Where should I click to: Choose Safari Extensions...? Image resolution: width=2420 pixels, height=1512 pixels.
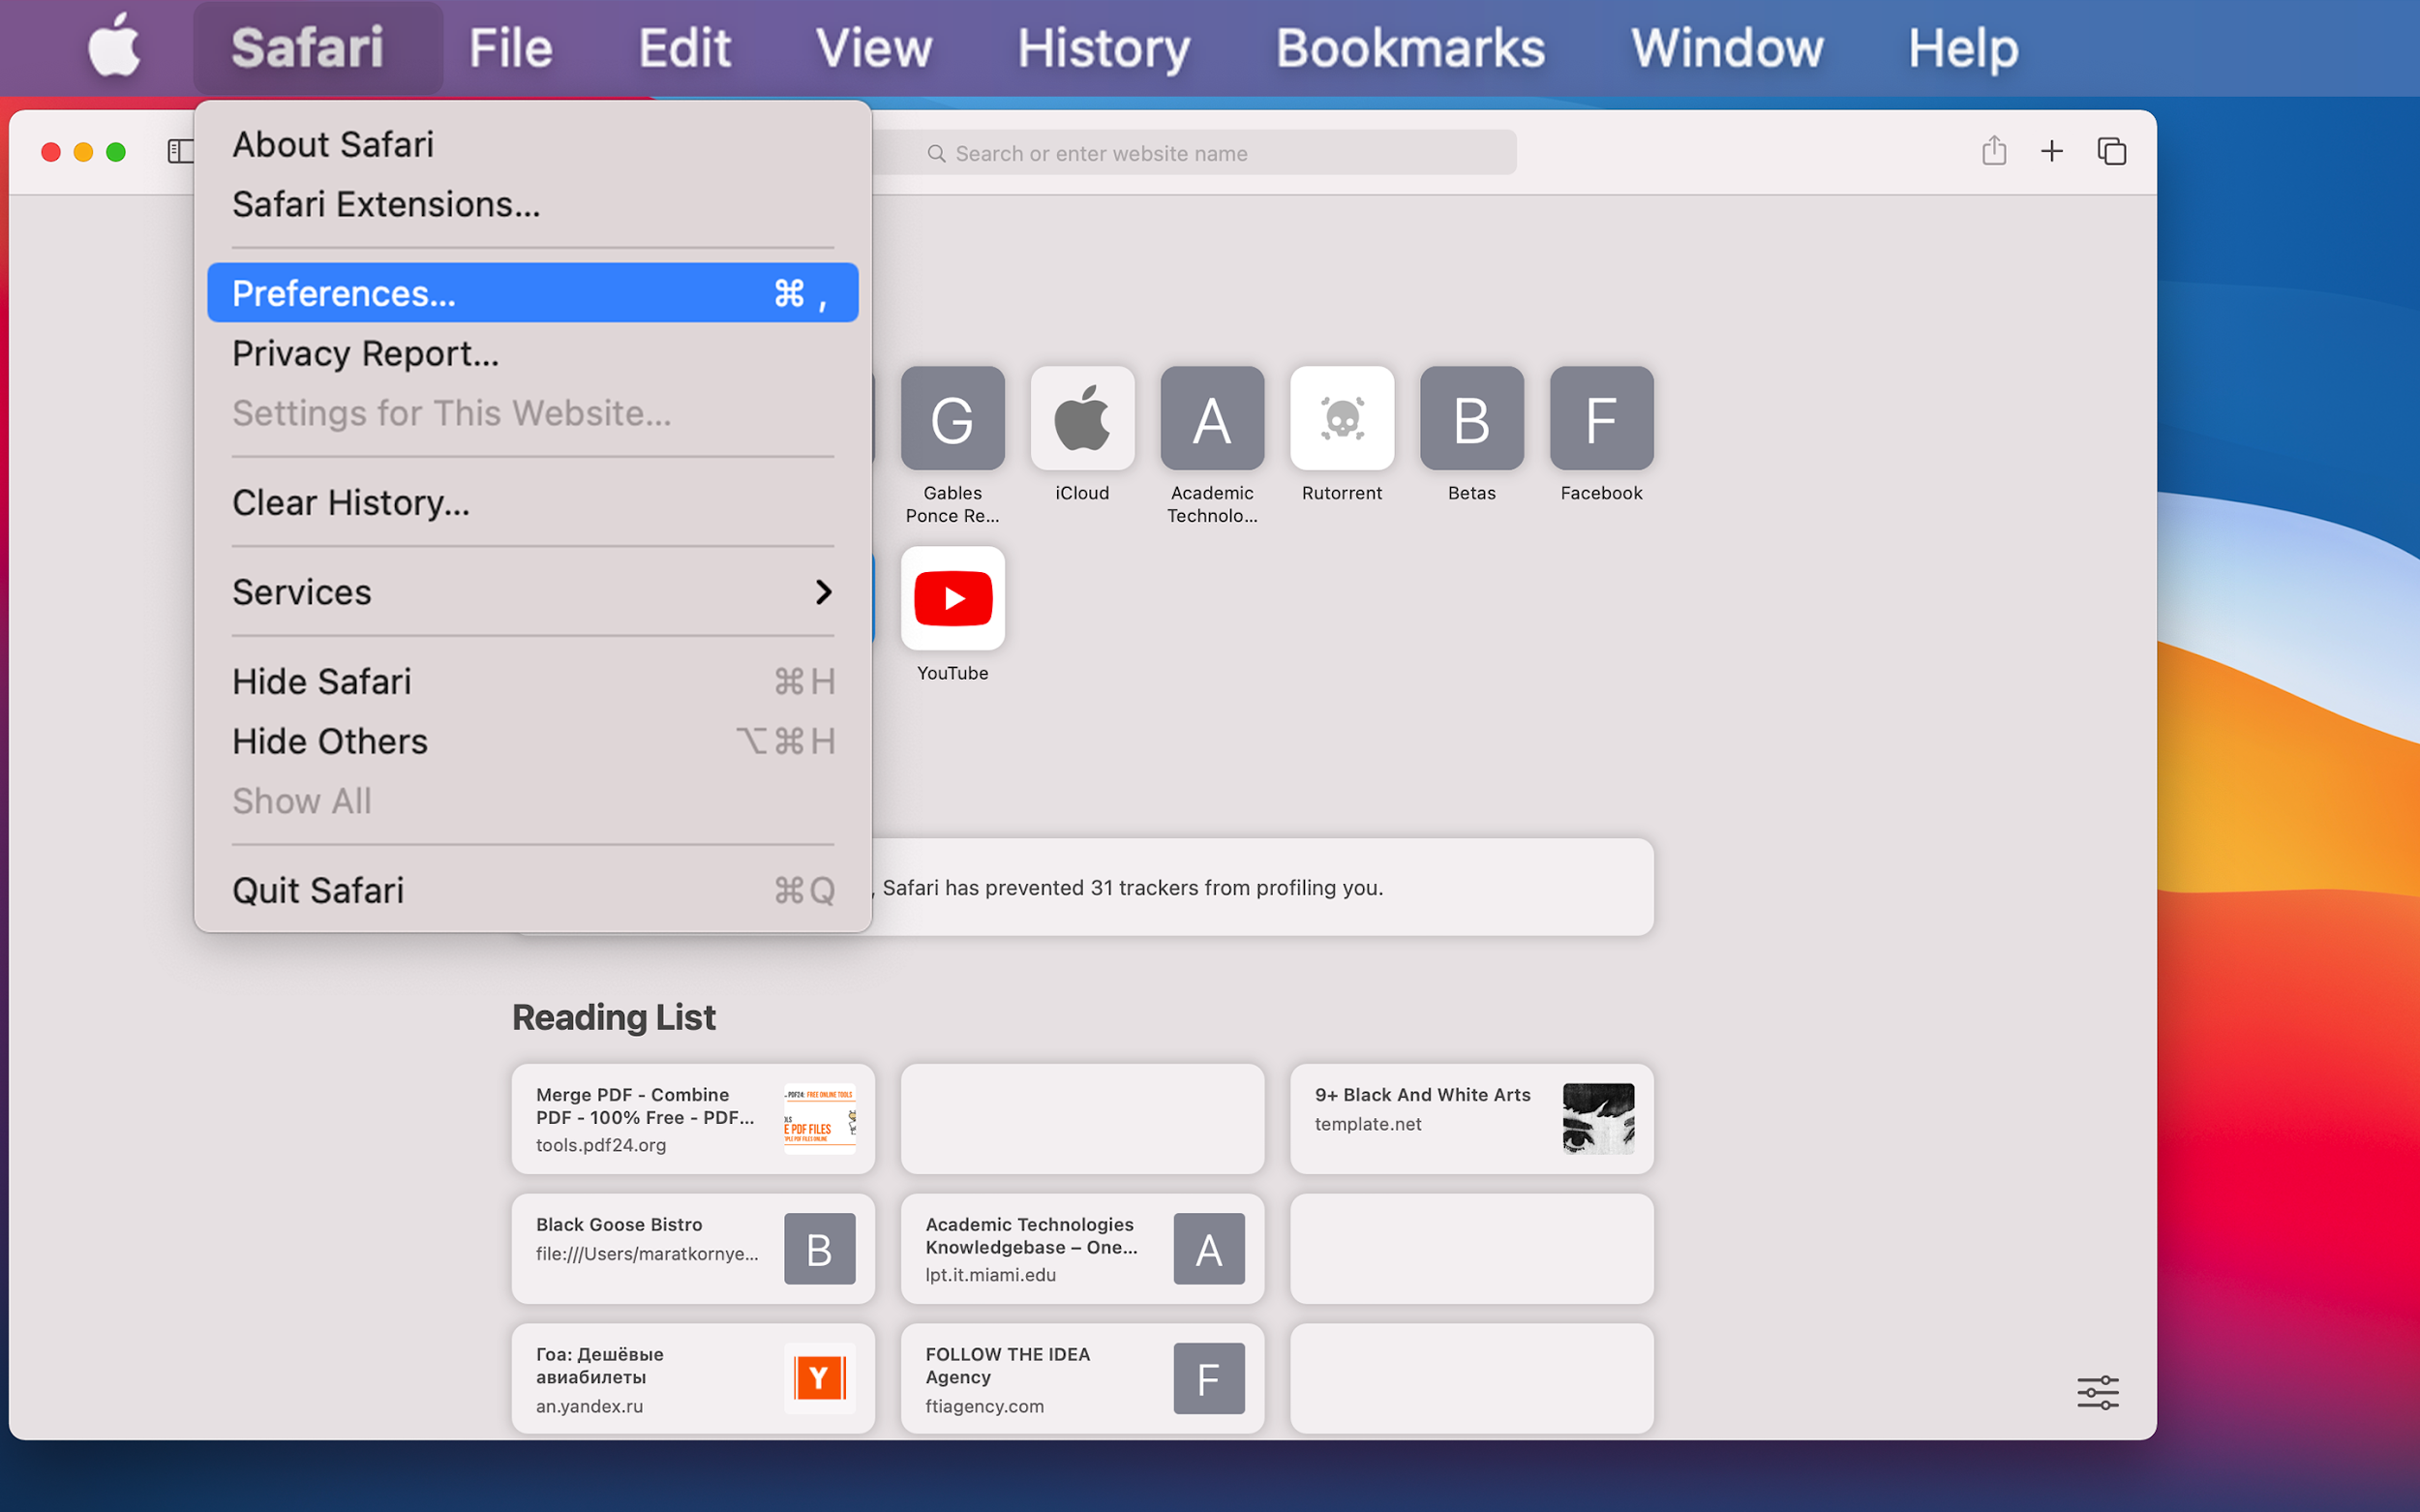coord(532,204)
